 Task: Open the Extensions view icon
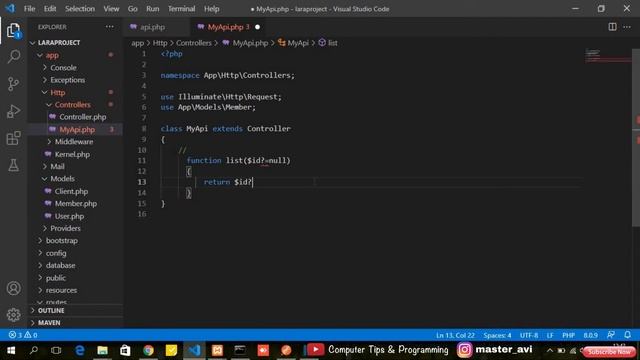(13, 138)
